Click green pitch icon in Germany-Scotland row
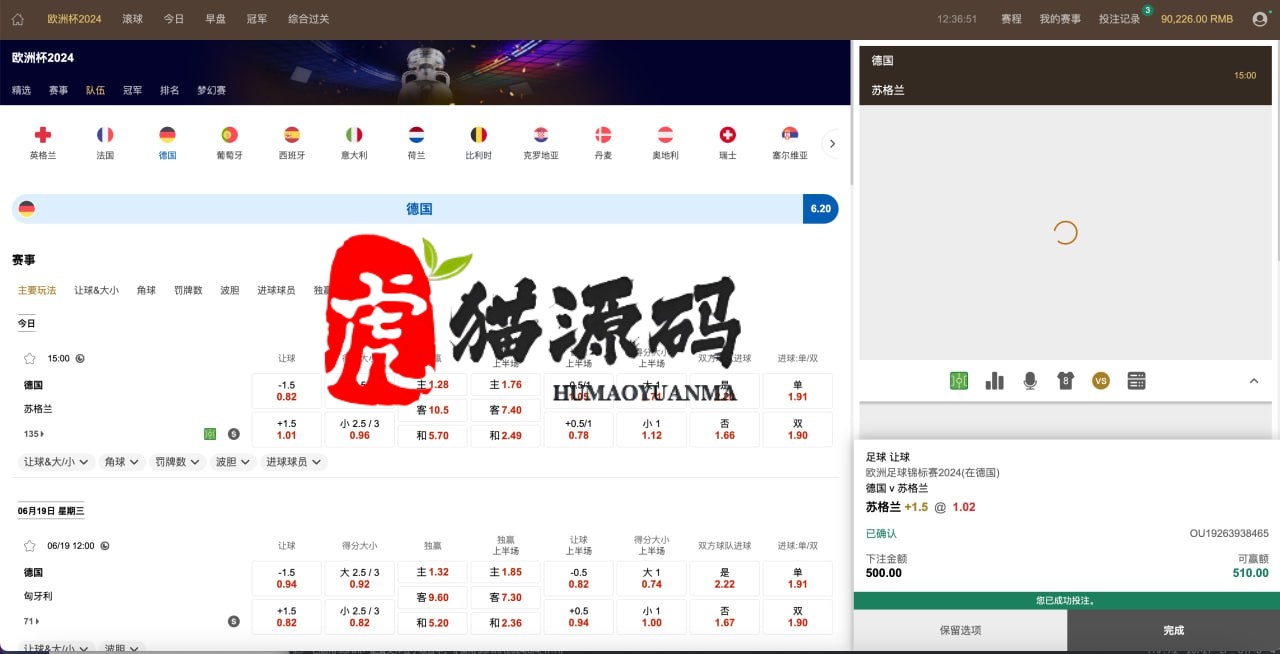Screen dimensions: 1280x654 point(210,434)
